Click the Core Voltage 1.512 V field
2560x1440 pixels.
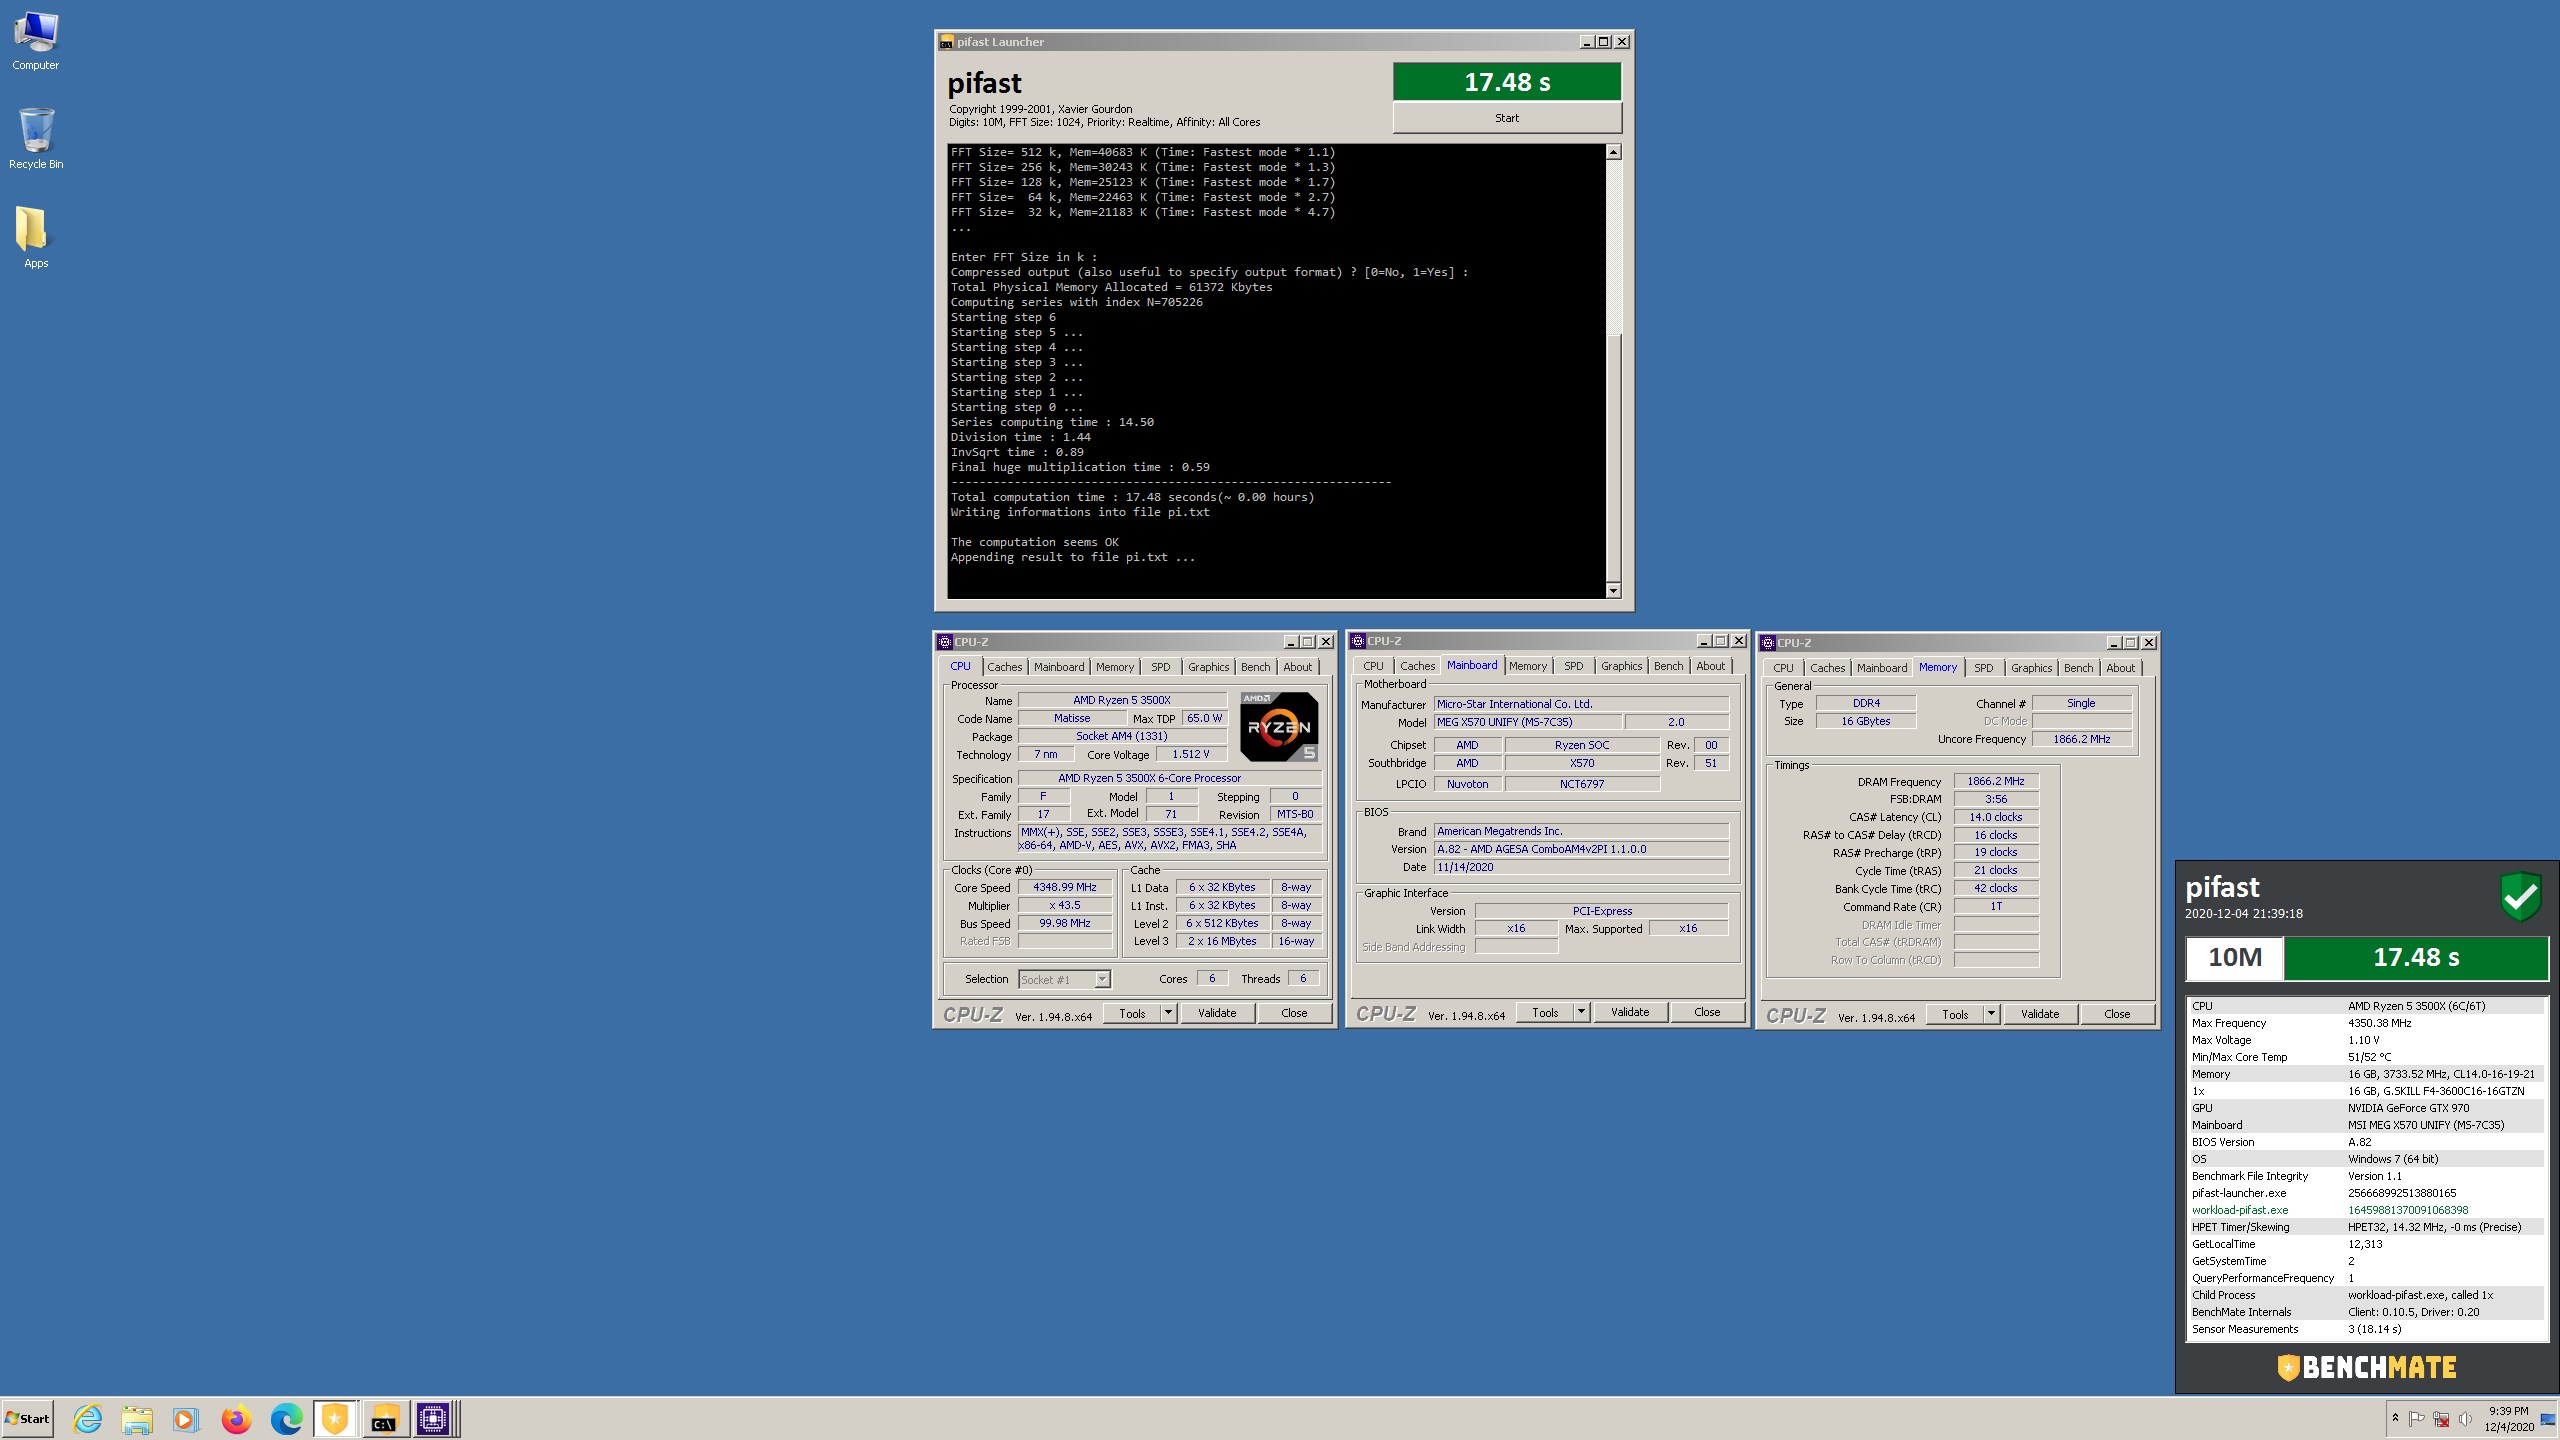click(1191, 755)
